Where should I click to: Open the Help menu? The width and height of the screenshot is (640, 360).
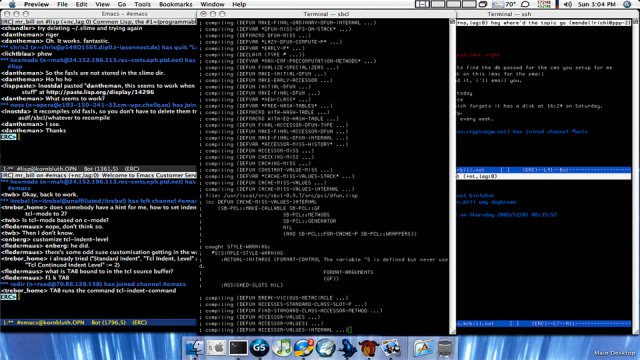[x=239, y=4]
